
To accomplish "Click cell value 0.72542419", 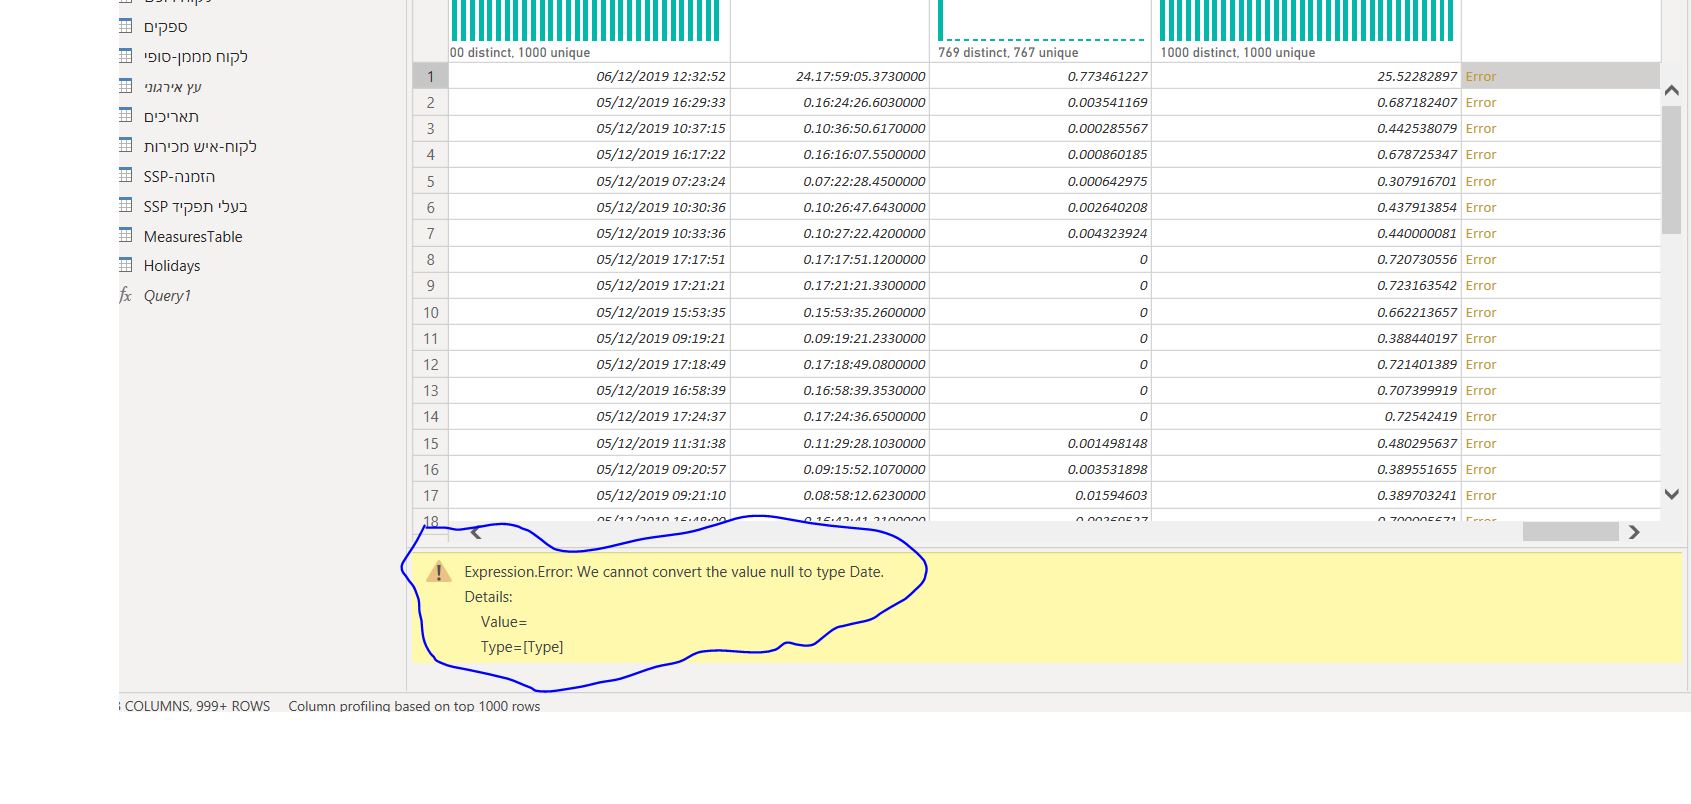I will (1307, 416).
